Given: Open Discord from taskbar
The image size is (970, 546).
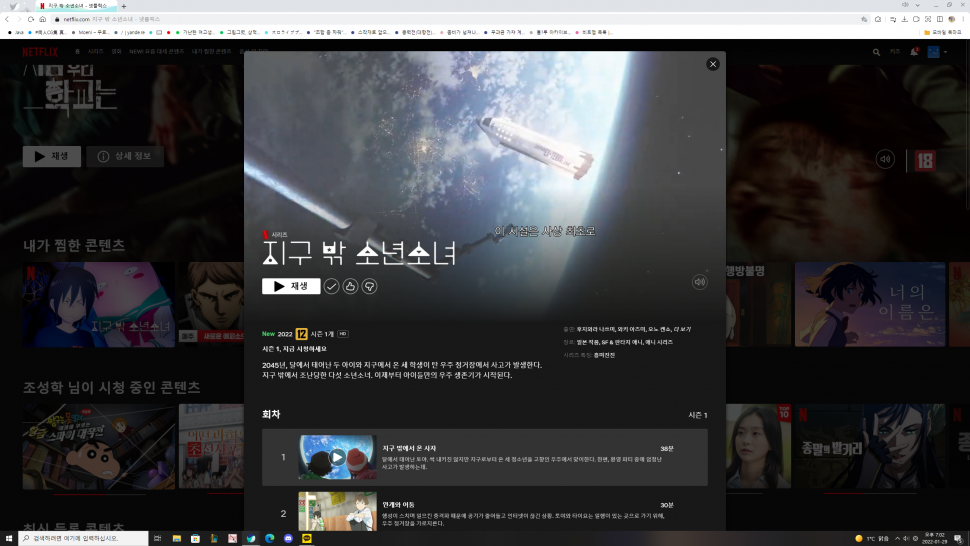Looking at the screenshot, I should tap(288, 539).
